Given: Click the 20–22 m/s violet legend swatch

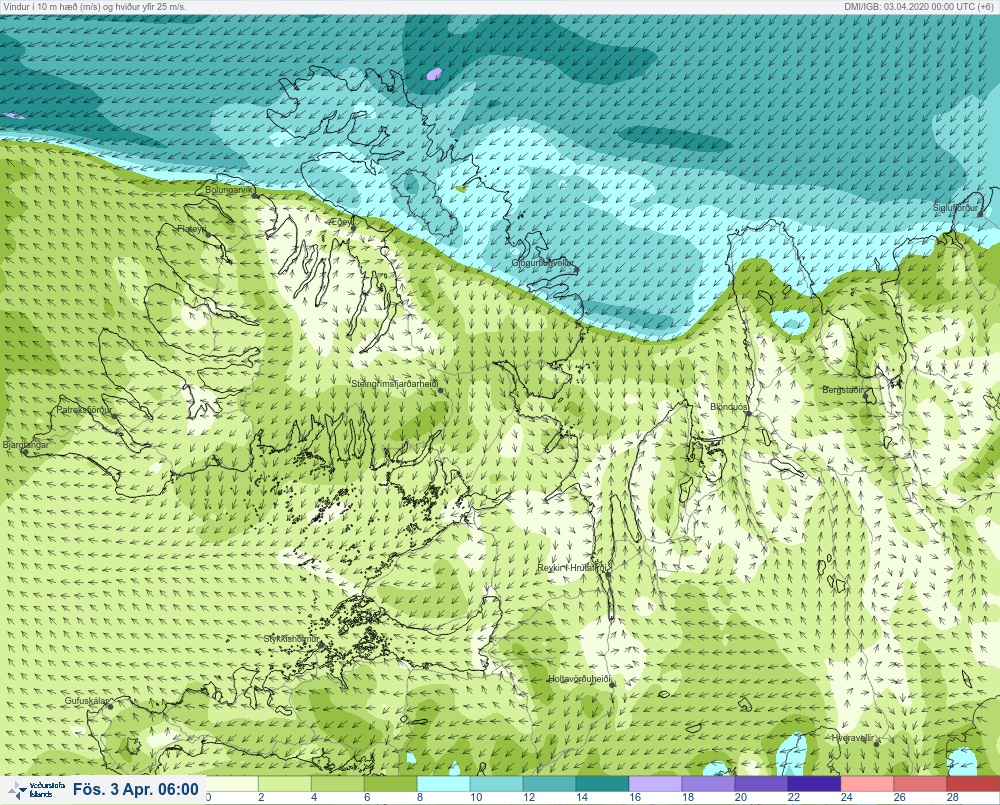Looking at the screenshot, I should click(761, 783).
